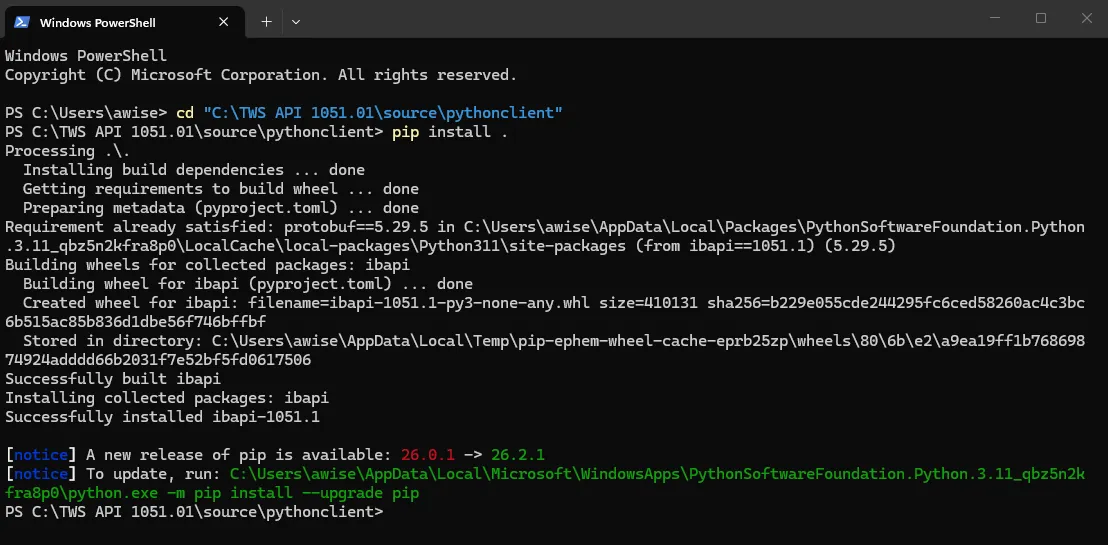Click the green 26.2.1 version number
Screen dimensions: 1108x545
[x=518, y=455]
